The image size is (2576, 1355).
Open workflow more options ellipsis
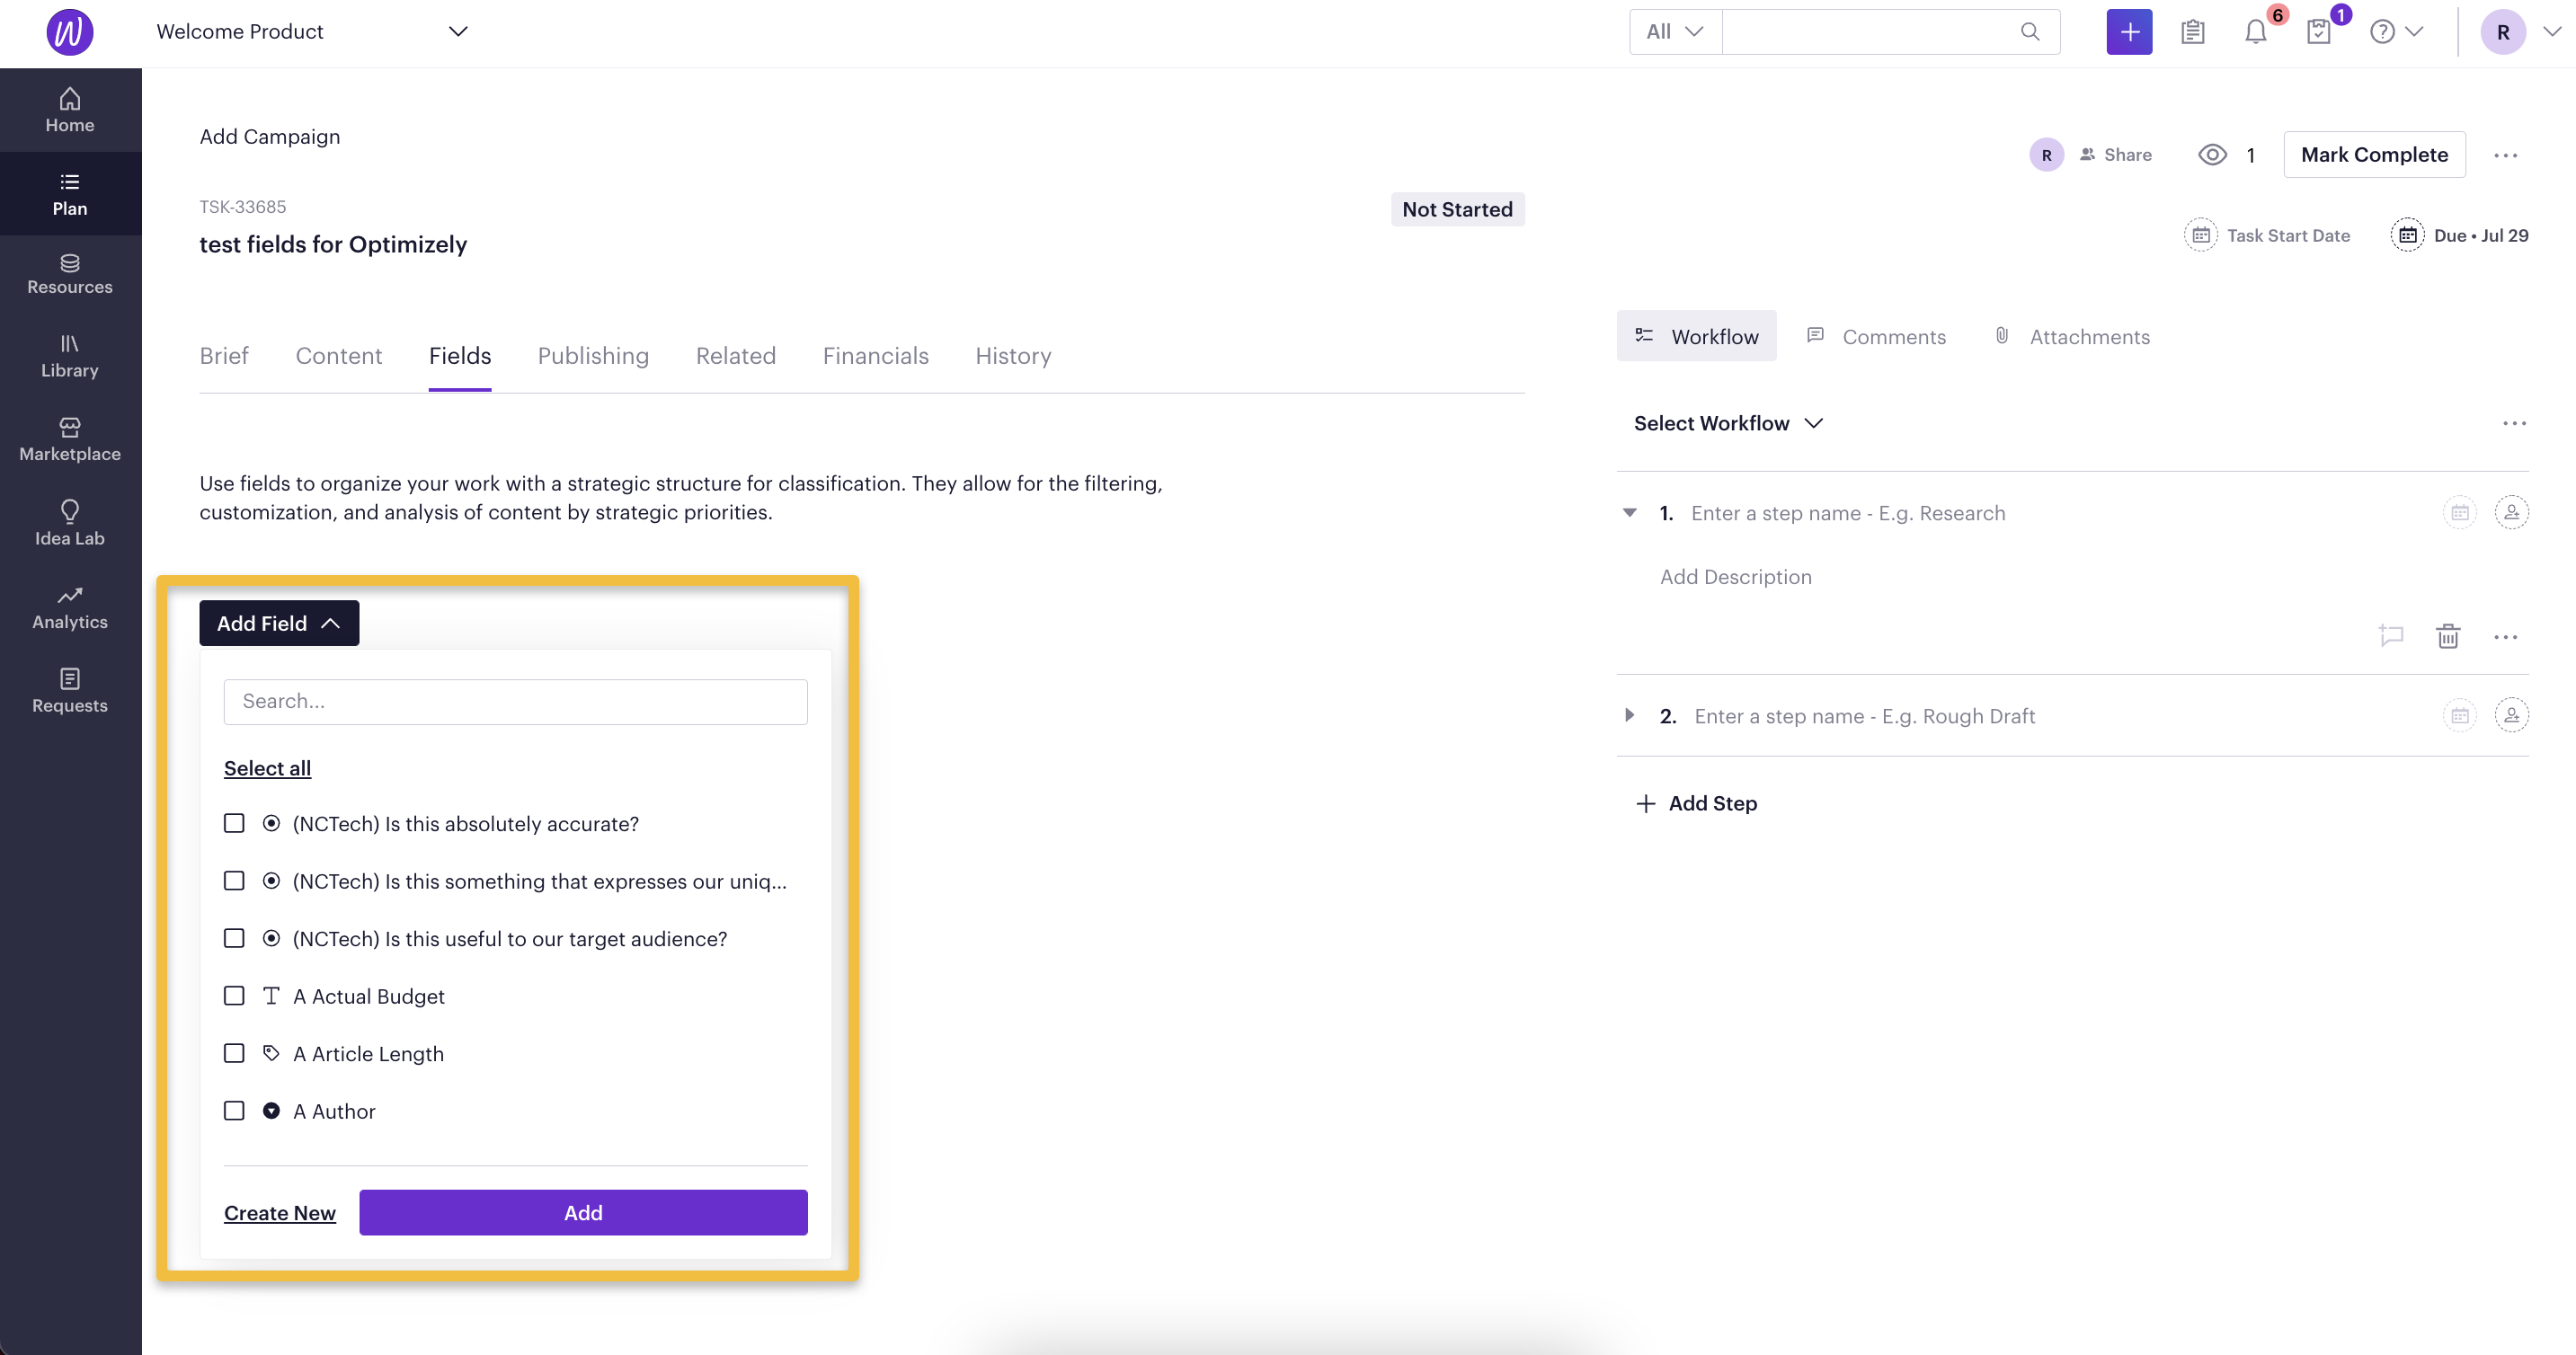2514,423
